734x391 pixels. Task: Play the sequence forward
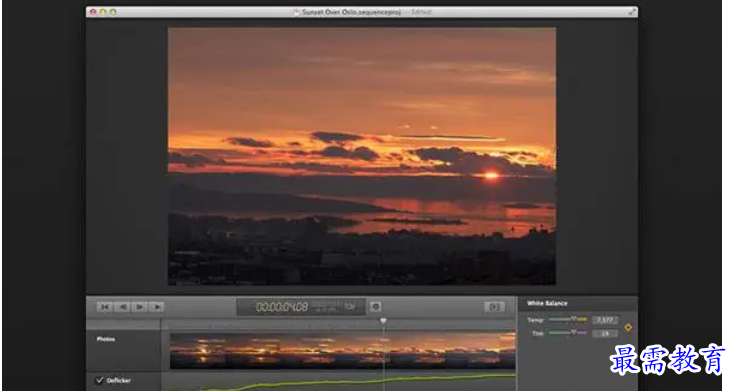(x=139, y=307)
